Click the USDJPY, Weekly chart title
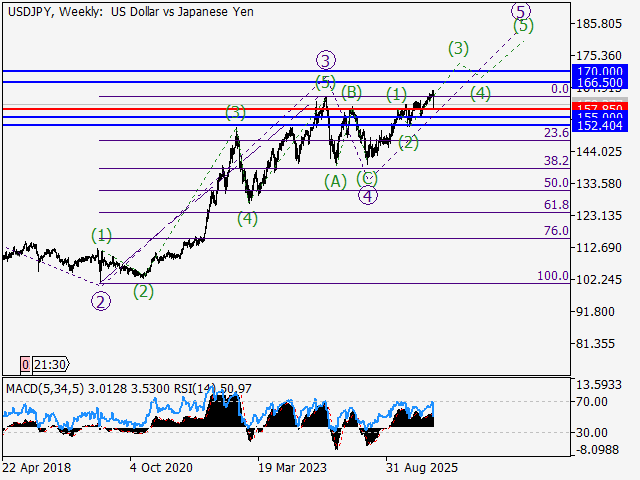Screen dimensions: 640x480 pos(55,12)
